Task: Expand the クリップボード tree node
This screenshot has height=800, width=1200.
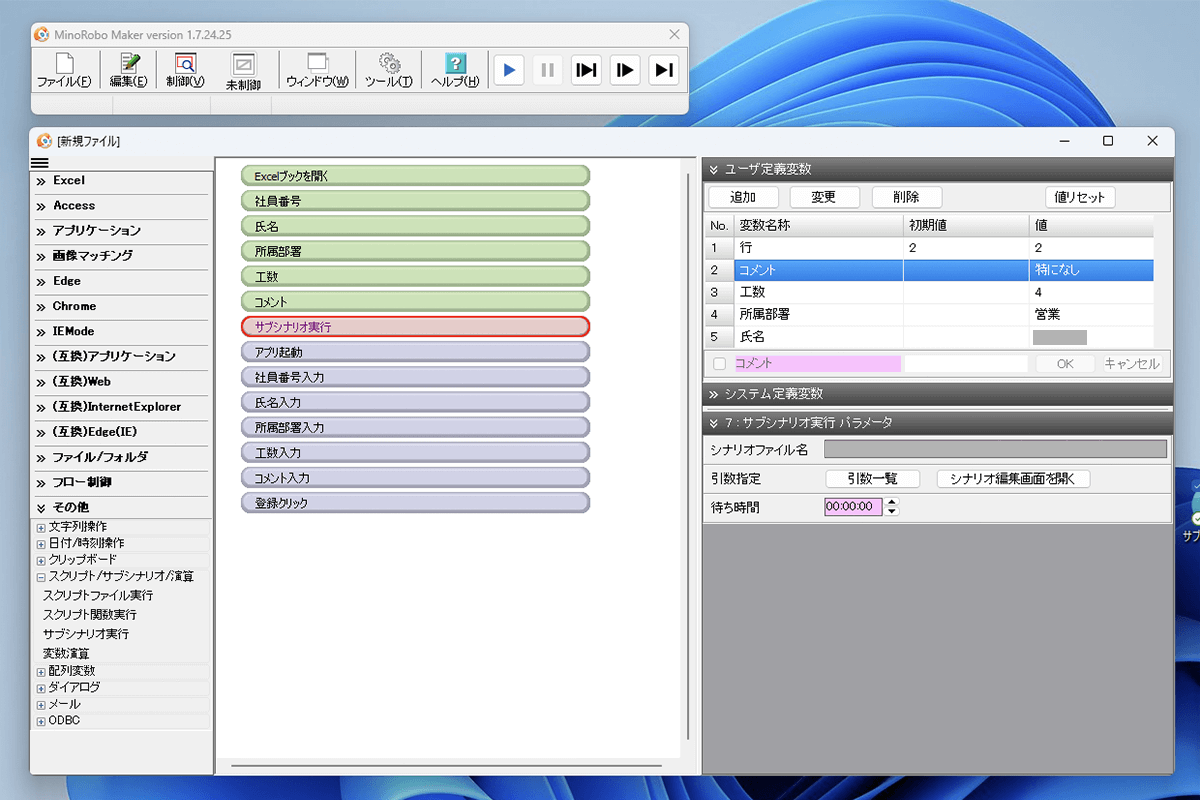Action: [x=41, y=560]
